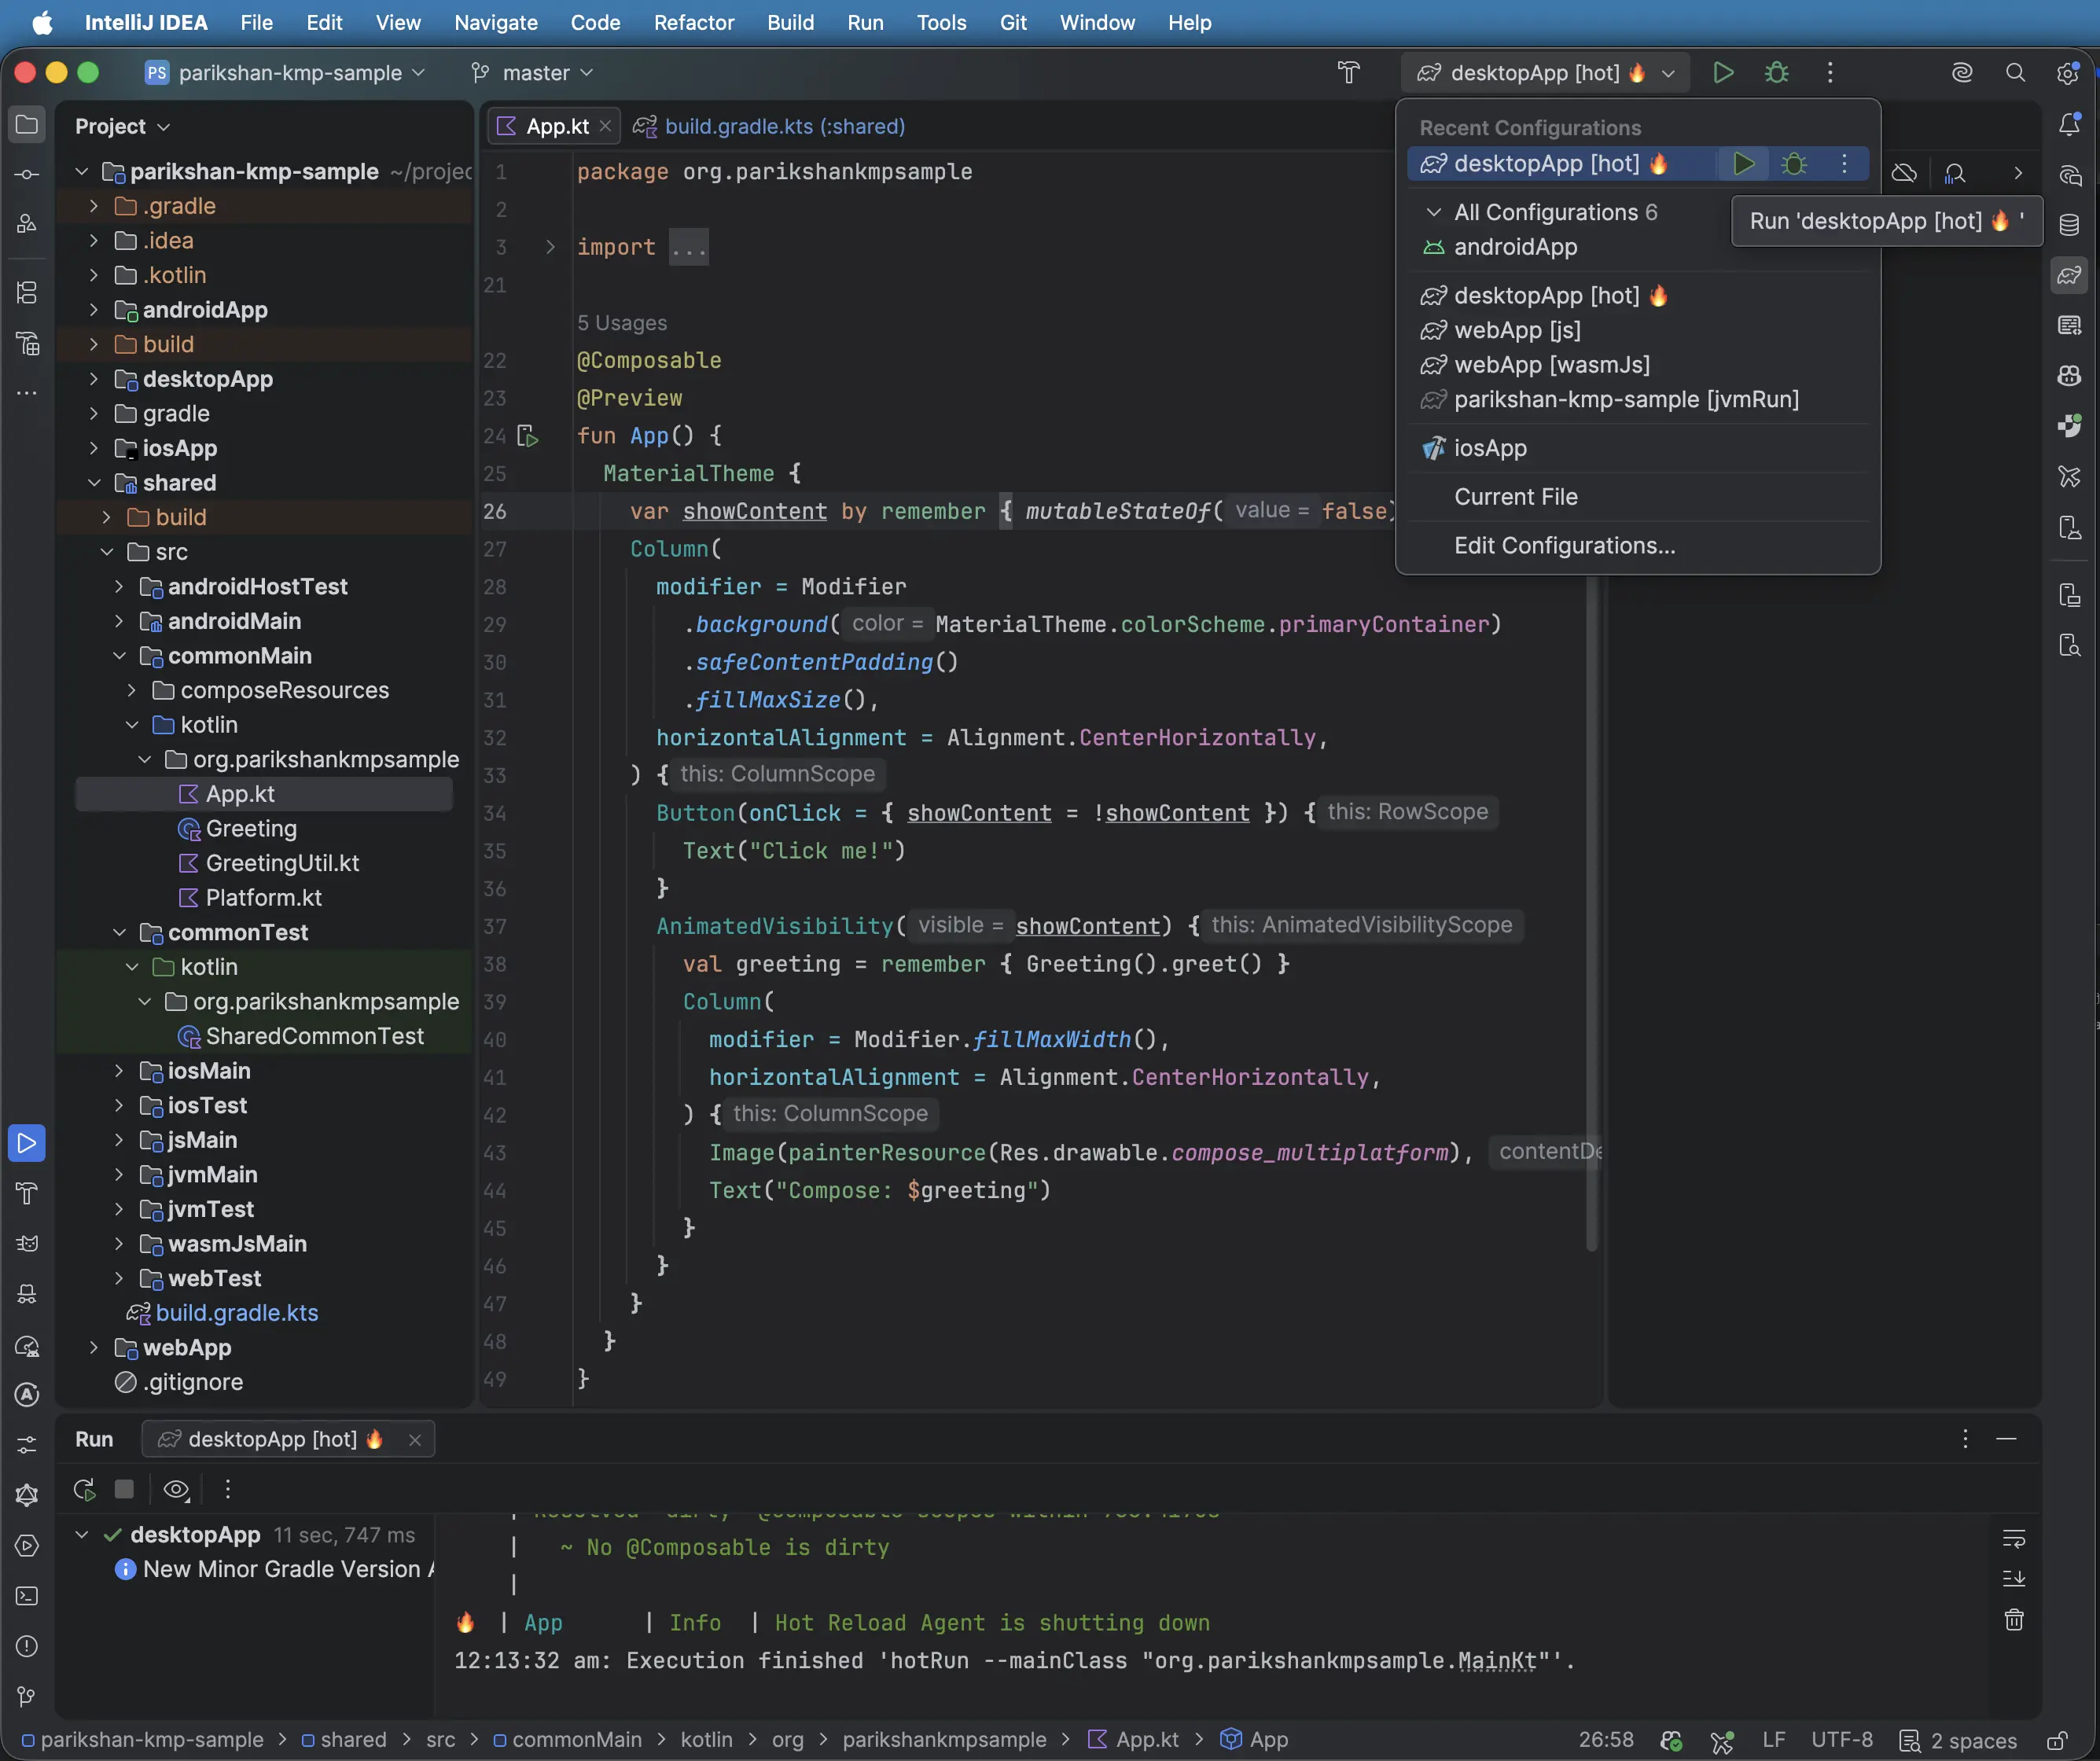The height and width of the screenshot is (1761, 2100).
Task: Open the Database tool window icon
Action: click(x=2069, y=225)
